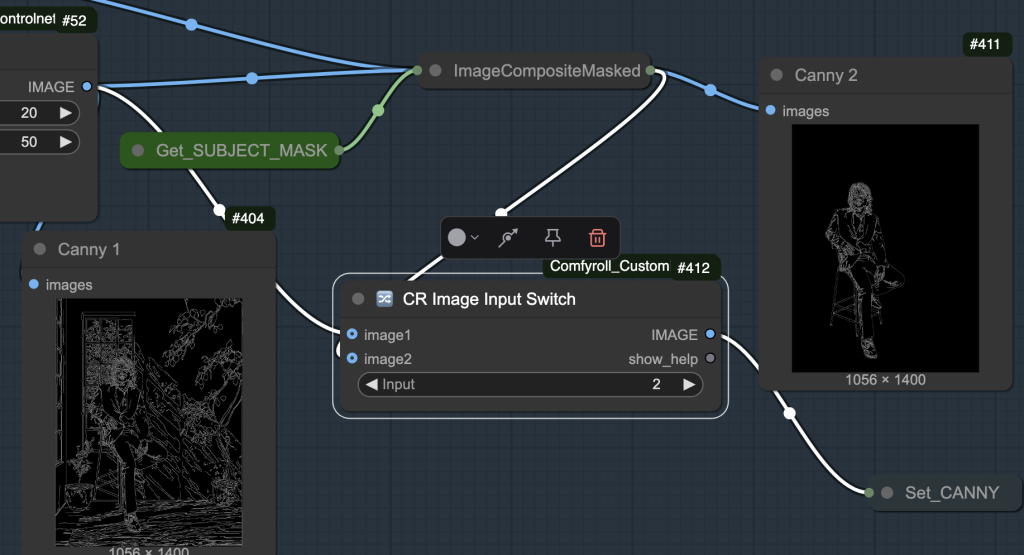Click Get_SUBJECT_MASK output socket
Viewport: 1024px width, 555px height.
(x=339, y=150)
